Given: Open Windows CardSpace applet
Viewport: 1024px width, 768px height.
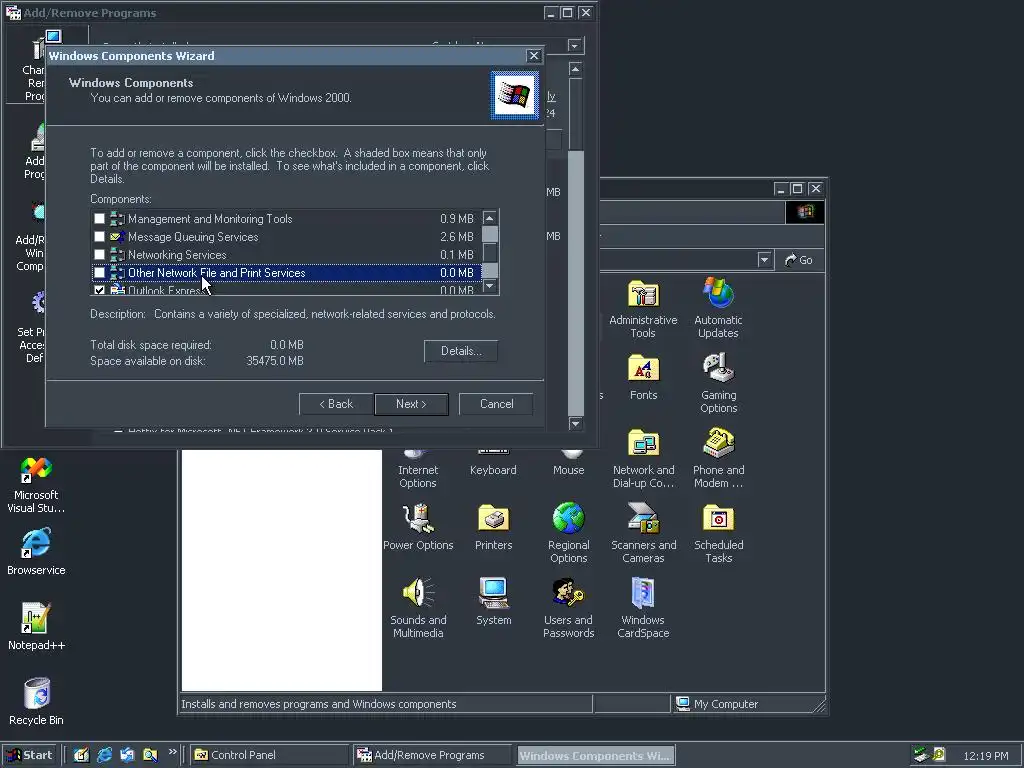Looking at the screenshot, I should 643,609.
